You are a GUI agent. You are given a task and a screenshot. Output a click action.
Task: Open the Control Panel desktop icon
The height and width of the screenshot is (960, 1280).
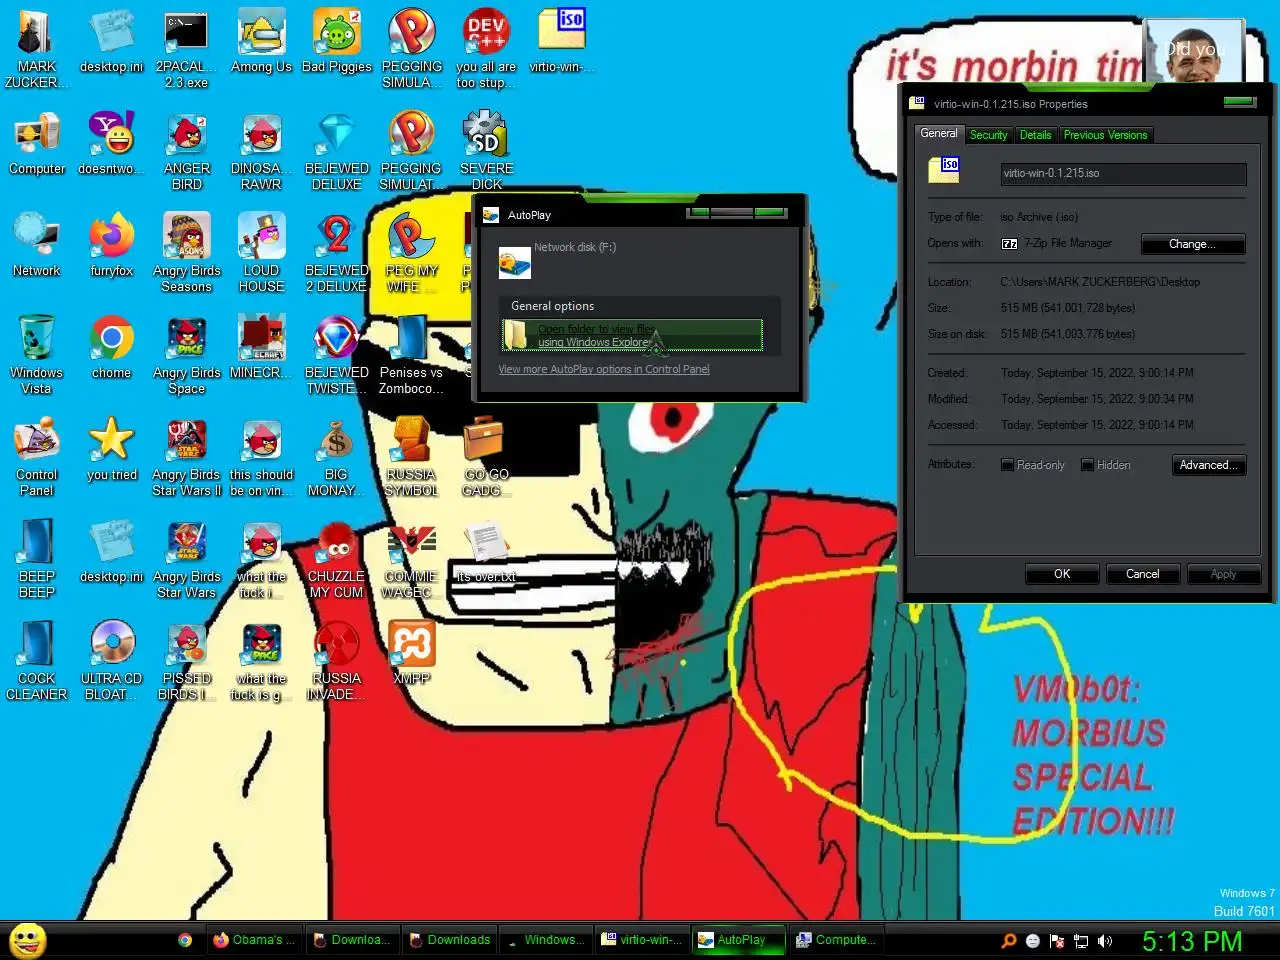(37, 457)
